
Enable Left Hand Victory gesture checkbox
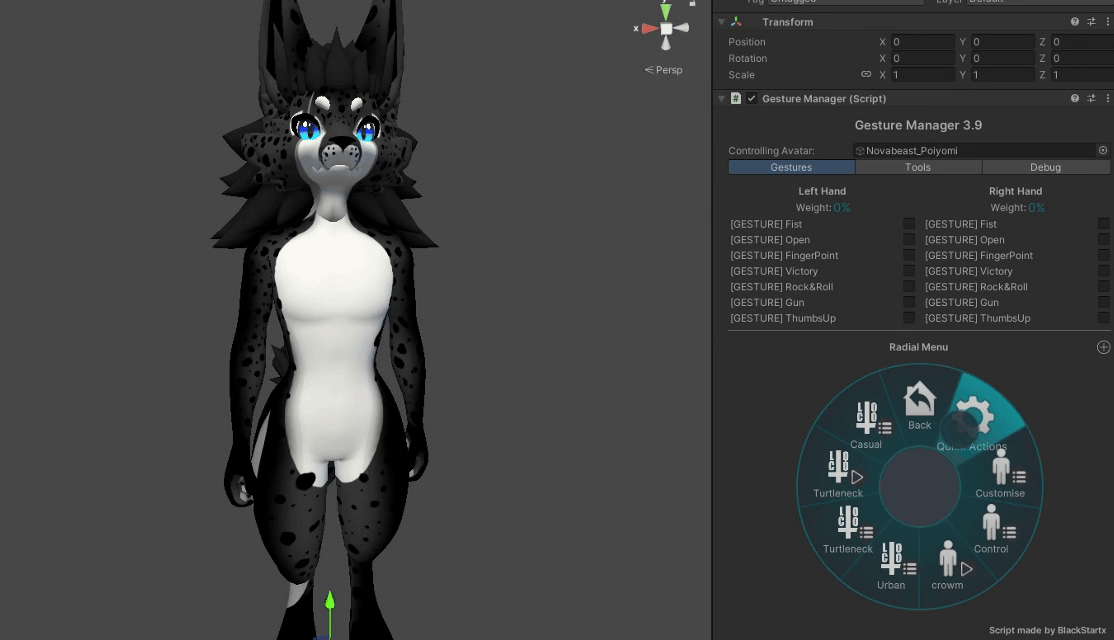coord(909,271)
